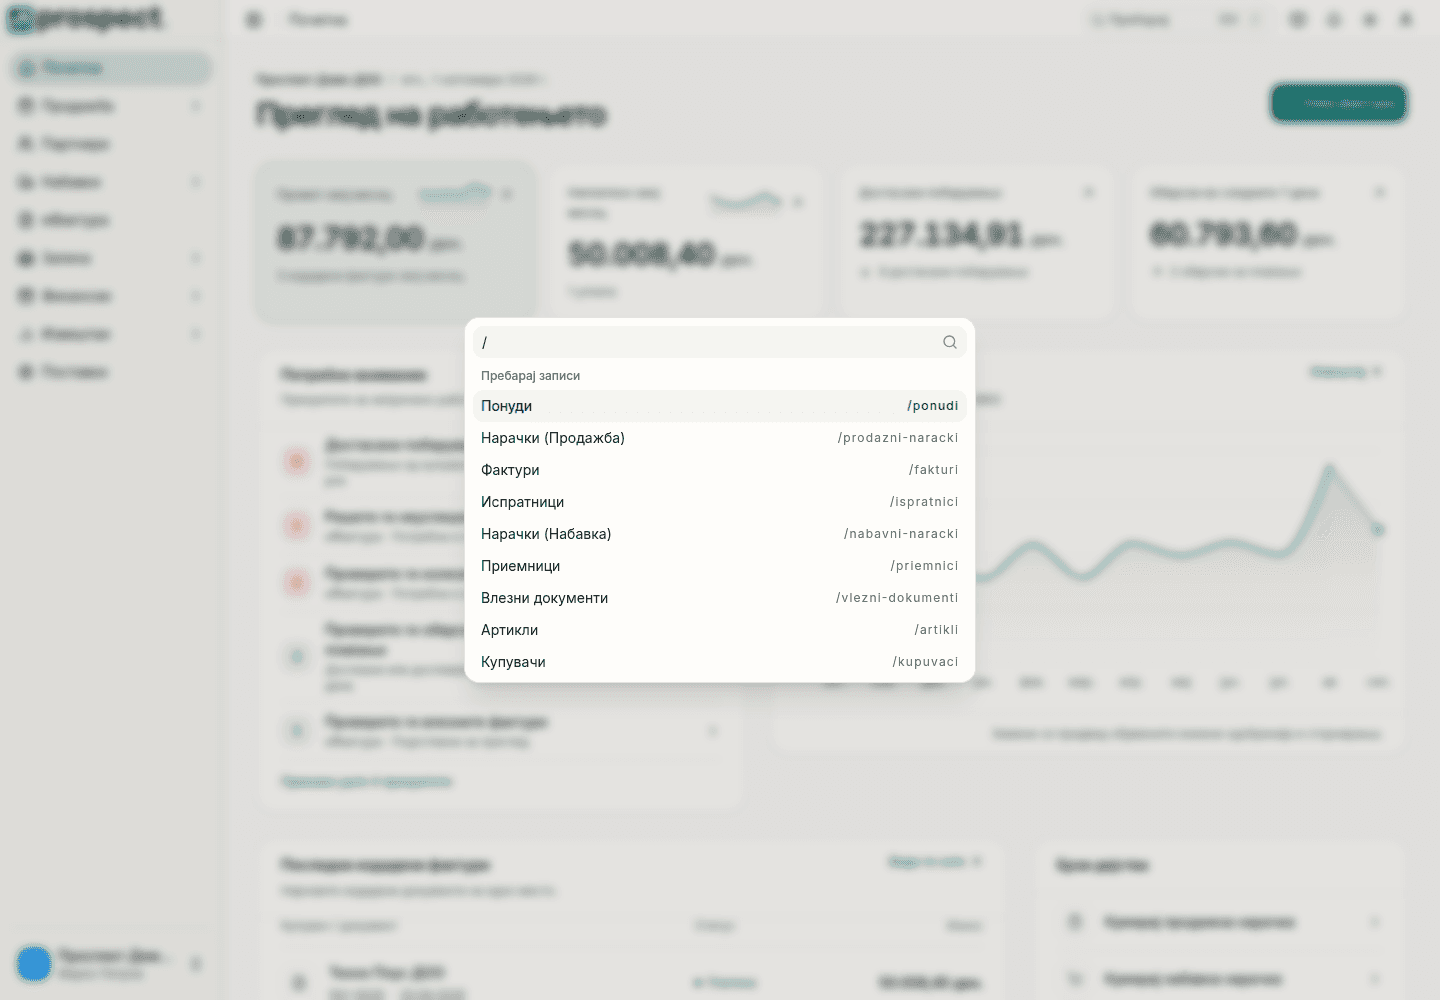
Task: Click the /ispratnici path text
Action: (x=924, y=502)
